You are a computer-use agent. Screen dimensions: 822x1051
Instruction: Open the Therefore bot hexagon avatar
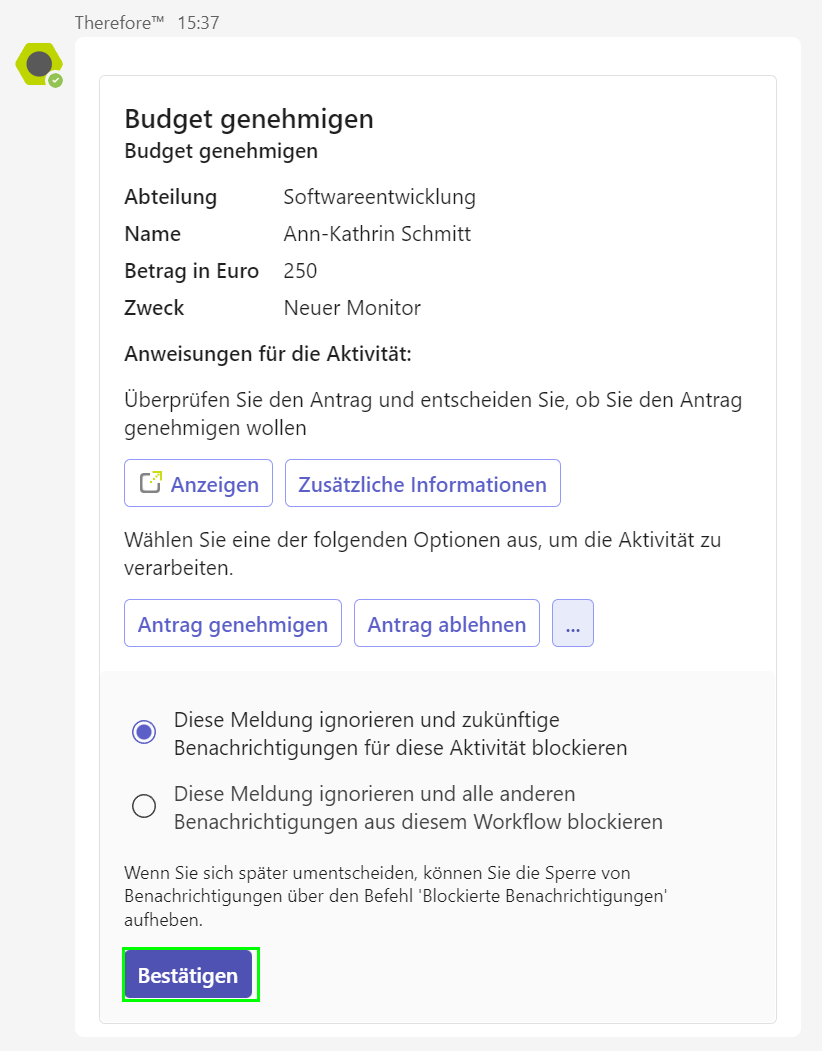point(39,64)
